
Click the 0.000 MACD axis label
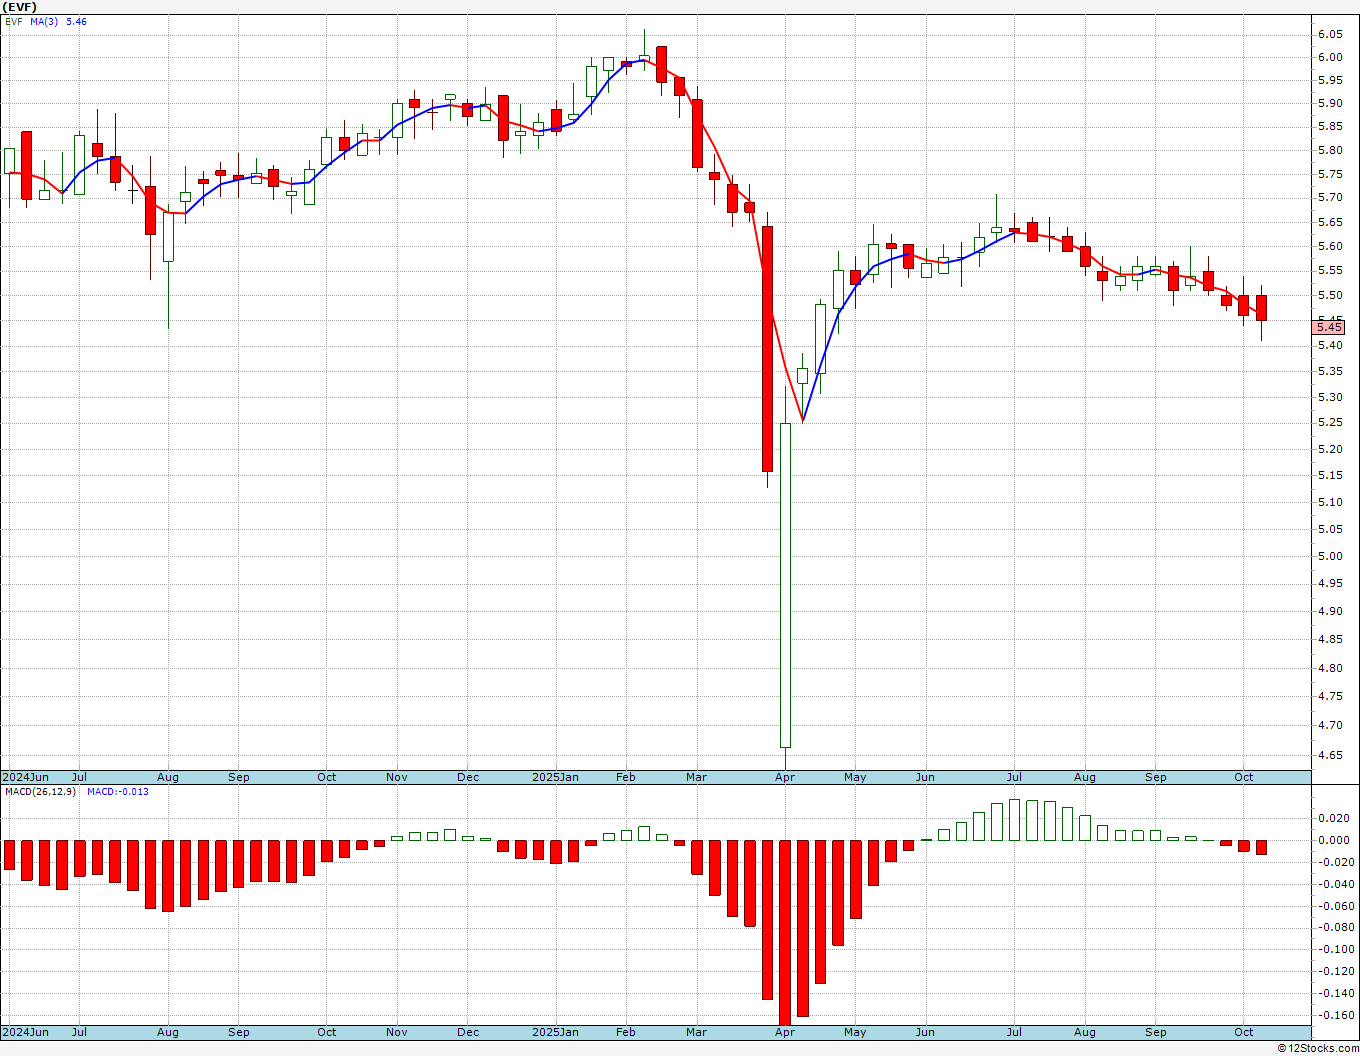[1334, 840]
